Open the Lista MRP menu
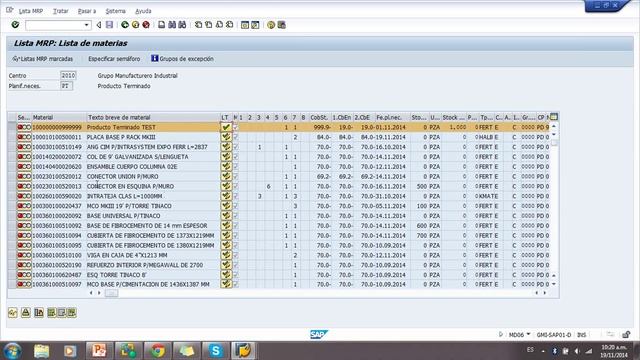The height and width of the screenshot is (360, 640). [x=31, y=11]
